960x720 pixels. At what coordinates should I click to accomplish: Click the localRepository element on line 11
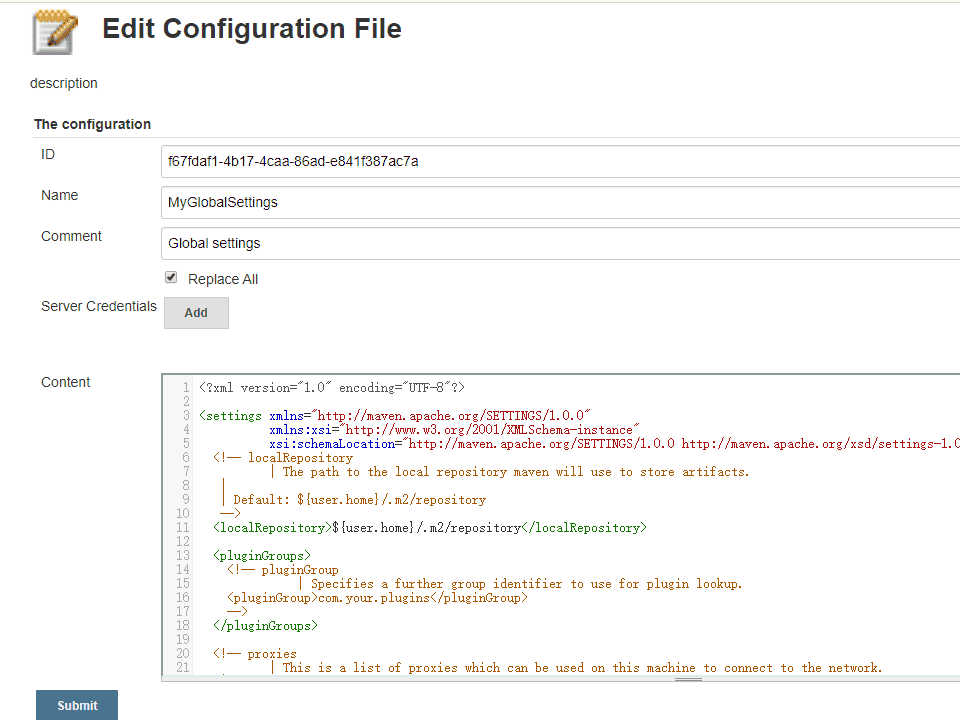click(429, 527)
